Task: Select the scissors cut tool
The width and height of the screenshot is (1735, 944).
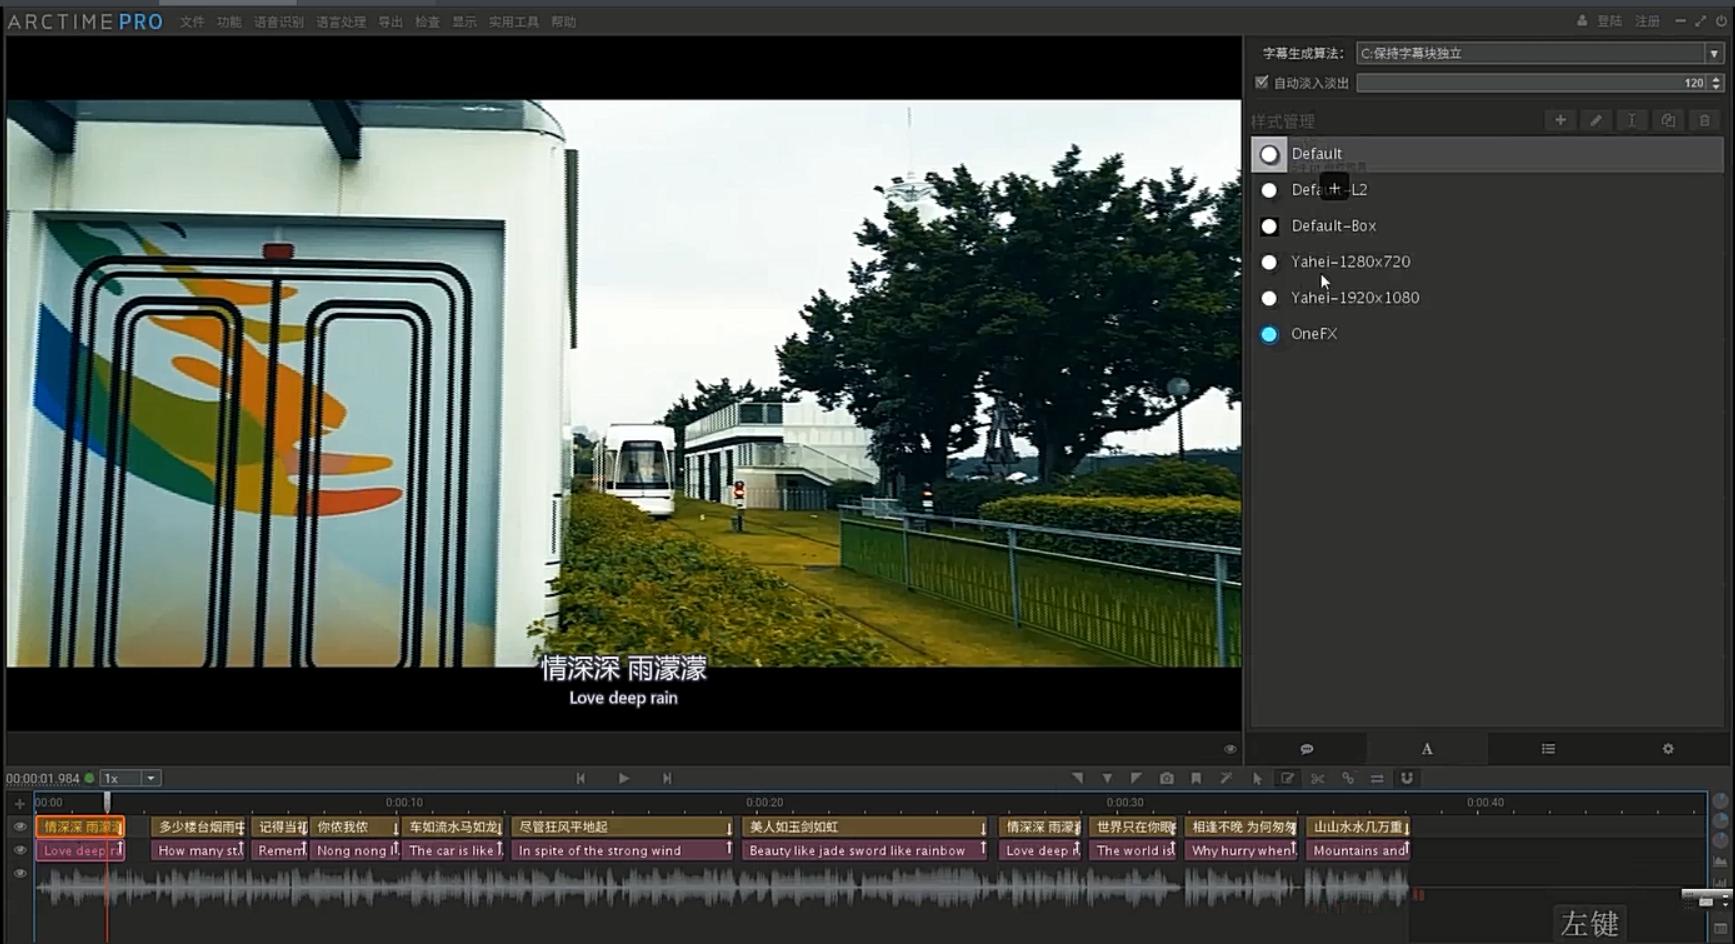Action: tap(1317, 778)
